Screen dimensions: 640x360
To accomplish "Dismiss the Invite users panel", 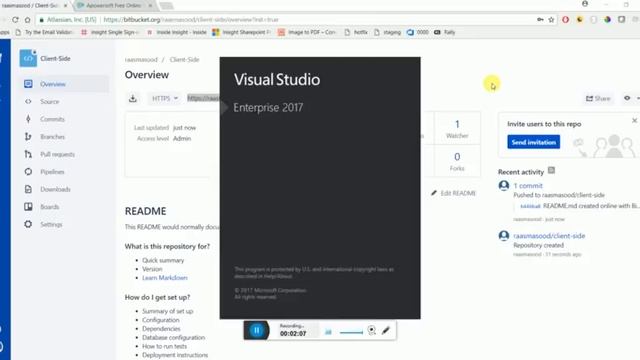I will click(x=634, y=120).
